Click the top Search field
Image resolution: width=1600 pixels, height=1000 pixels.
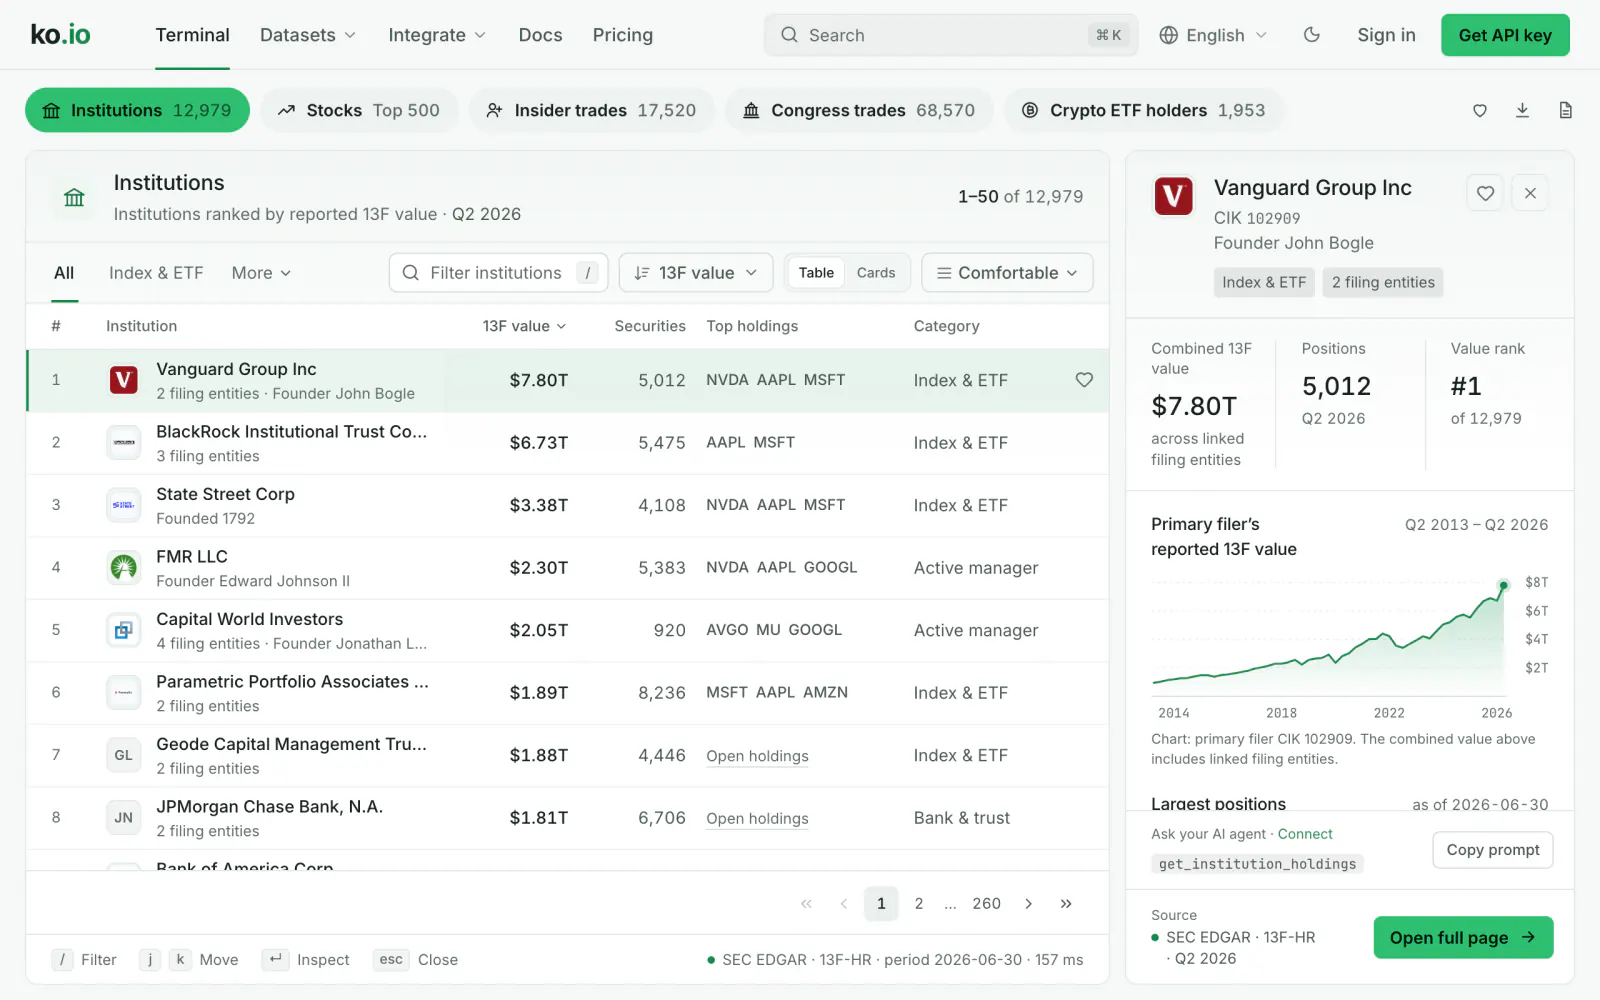point(950,35)
